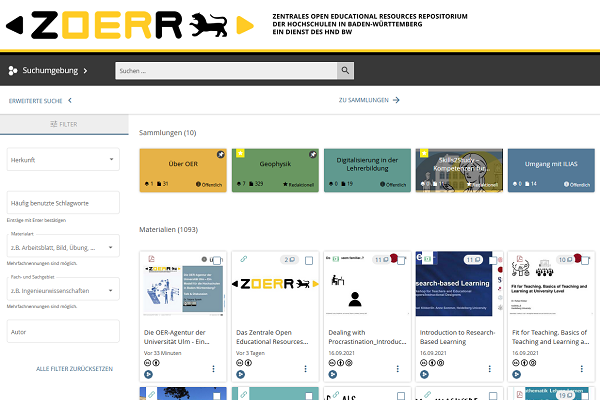600x400 pixels.
Task: Open the Fach- und Sachgebiet dropdown
Action: [63, 290]
